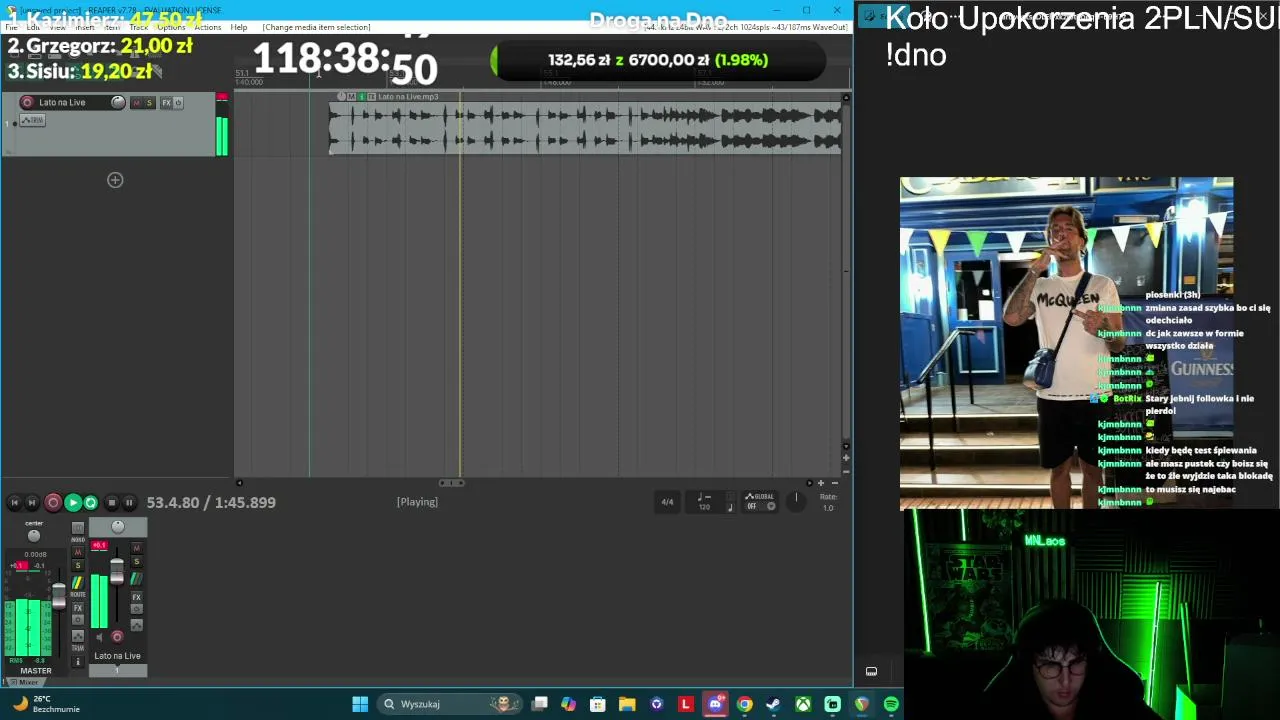The width and height of the screenshot is (1280, 720).
Task: Open the Xbox app from the taskbar
Action: point(803,704)
